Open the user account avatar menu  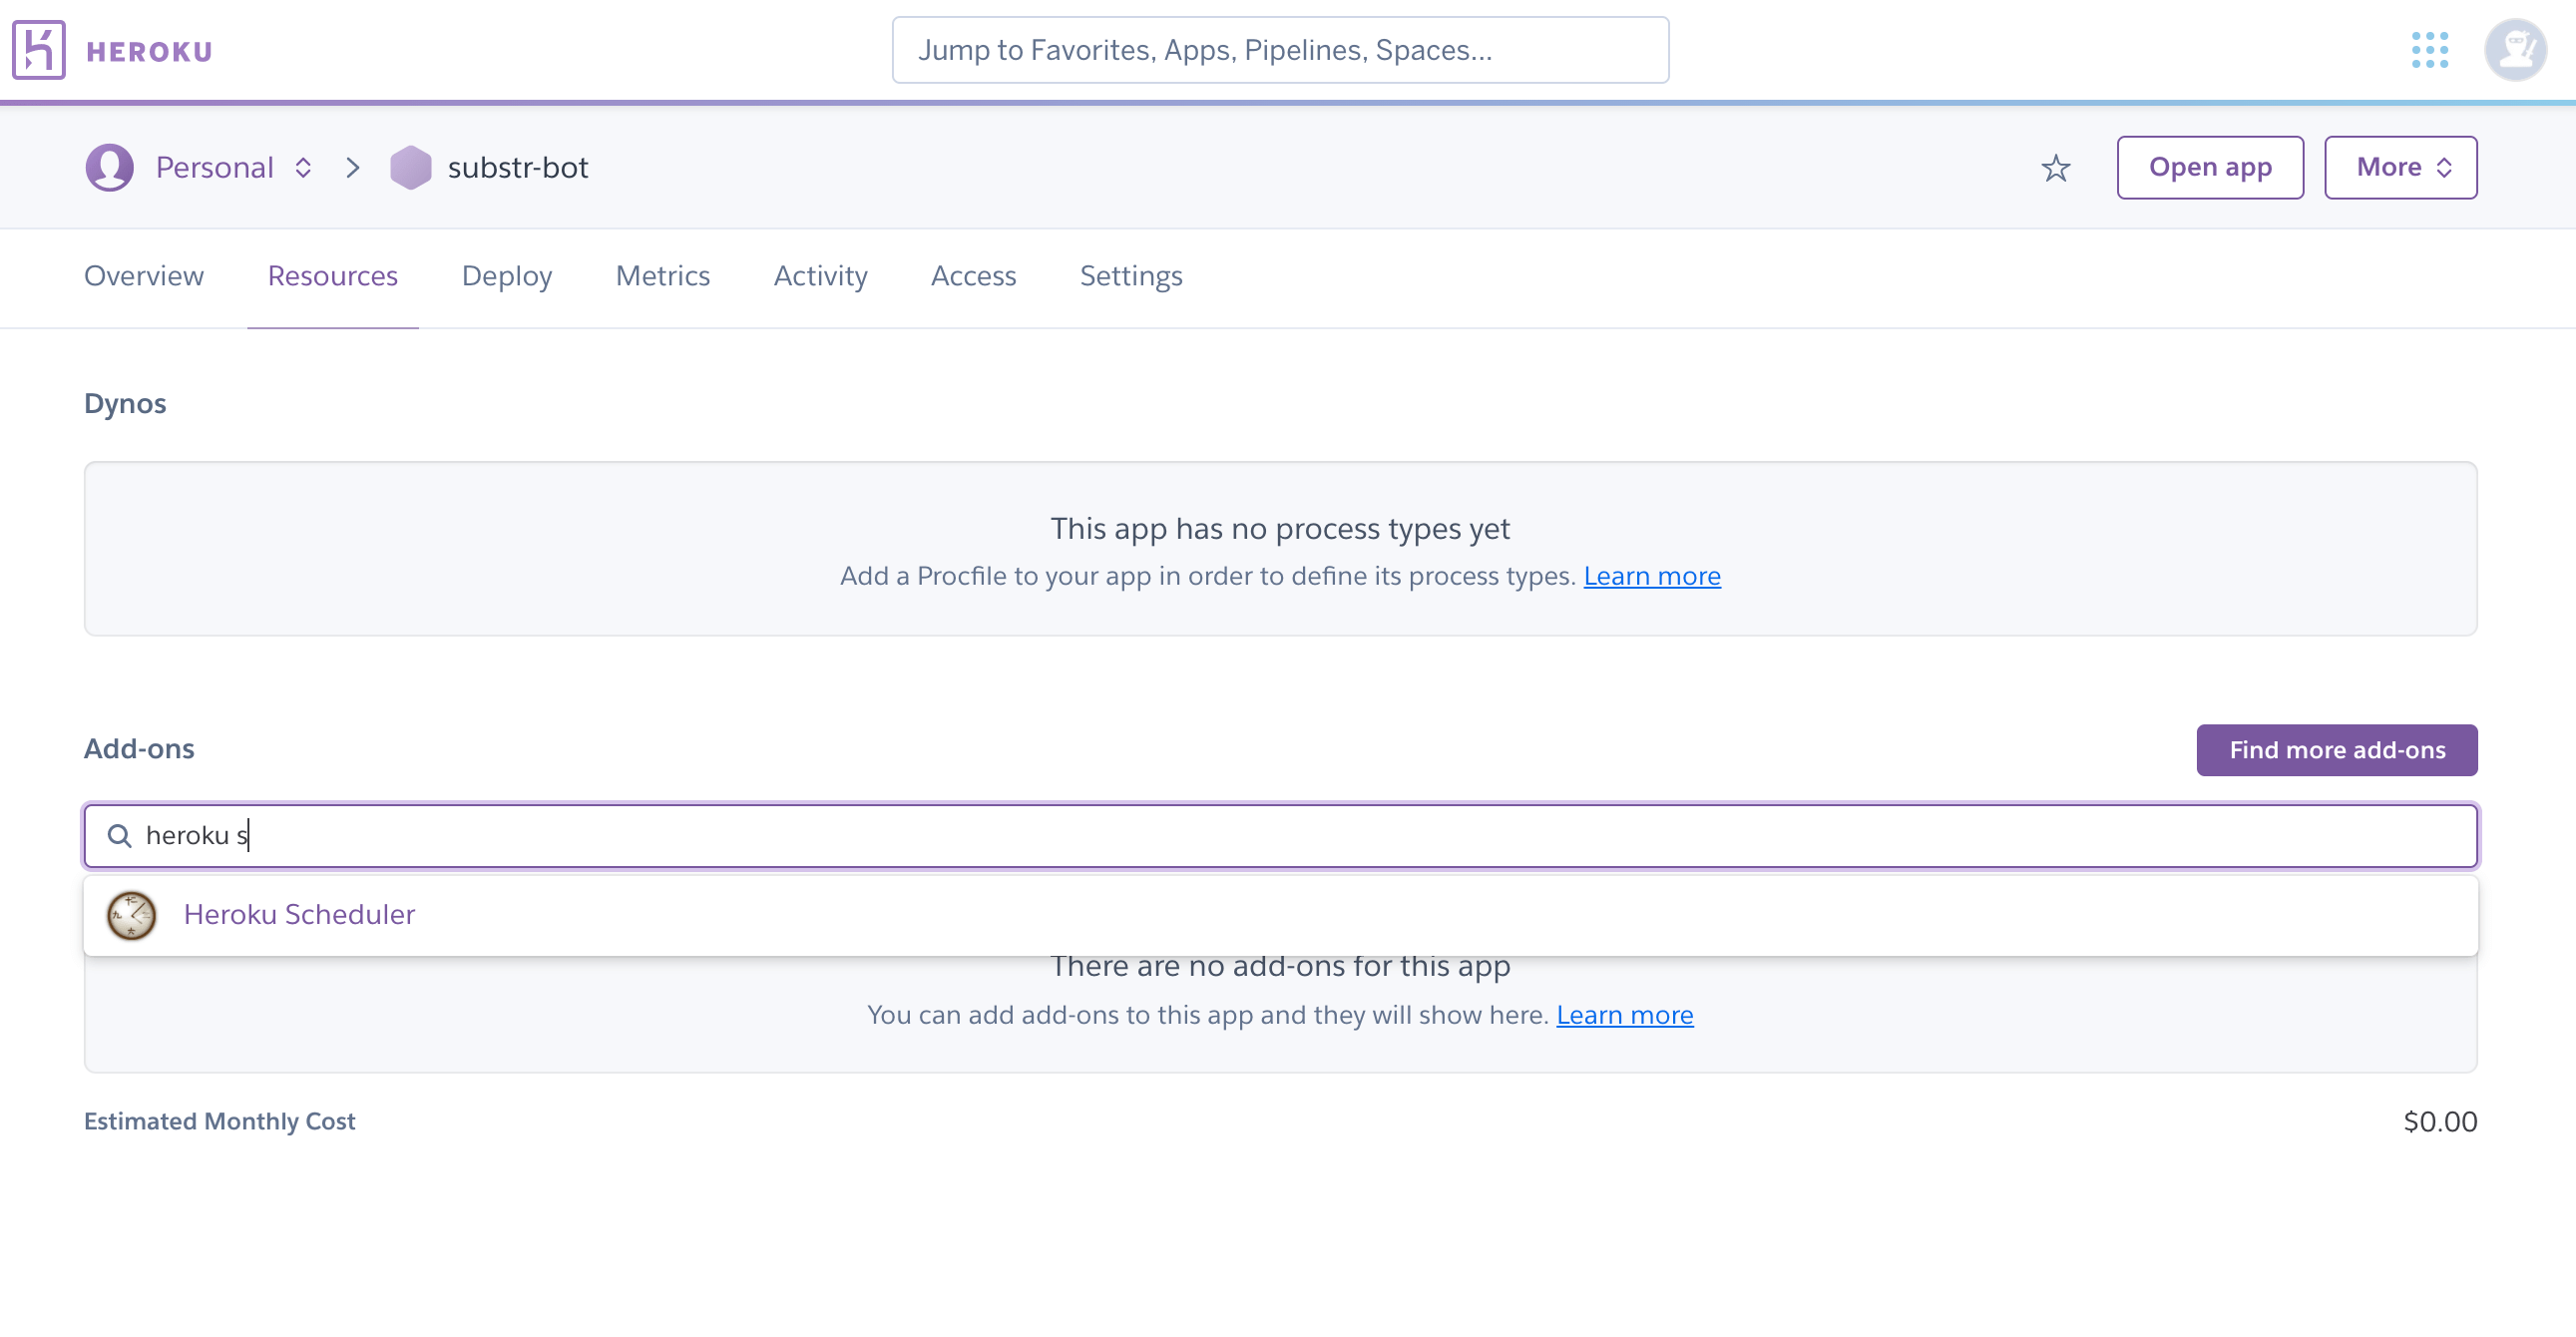[2515, 50]
